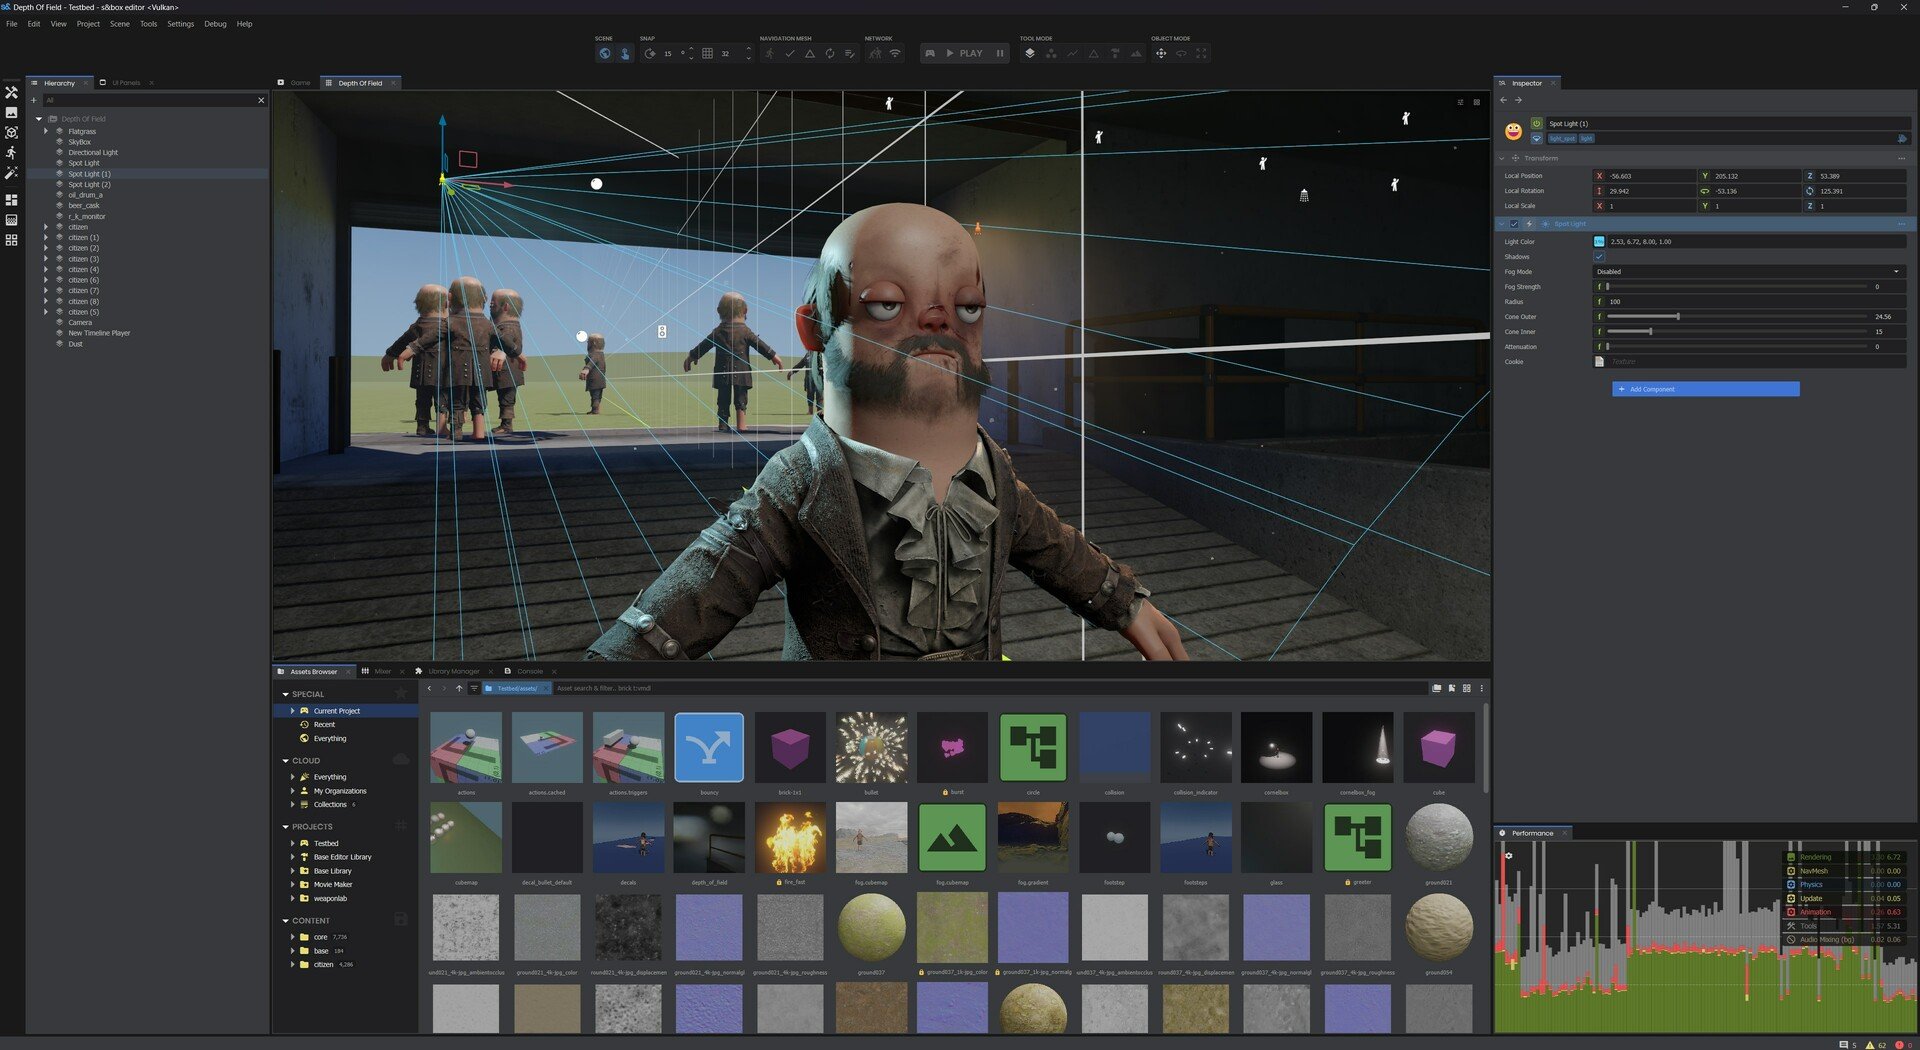Click the lightning icon on the Spot Light component header
The width and height of the screenshot is (1920, 1050).
coord(1529,224)
